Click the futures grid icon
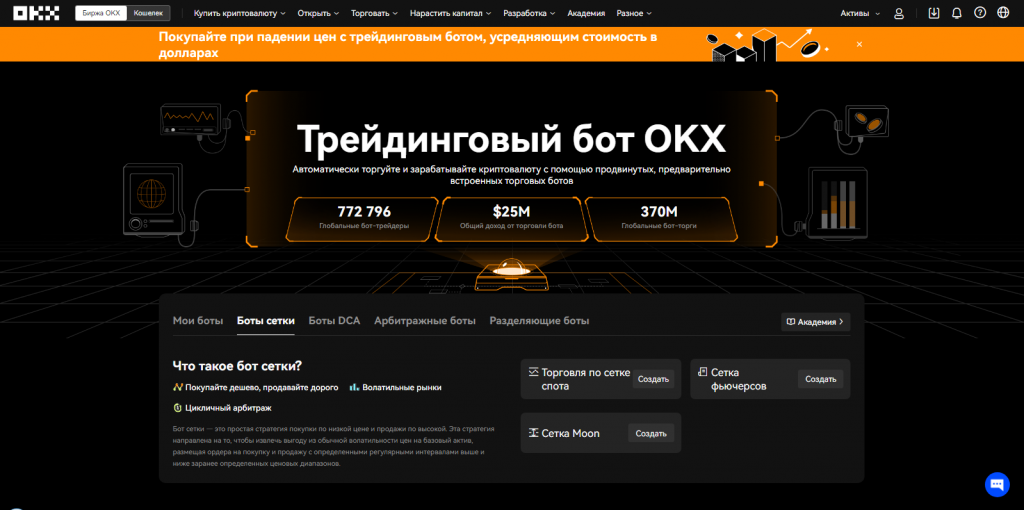Screen dimensions: 1024x510 click(703, 372)
